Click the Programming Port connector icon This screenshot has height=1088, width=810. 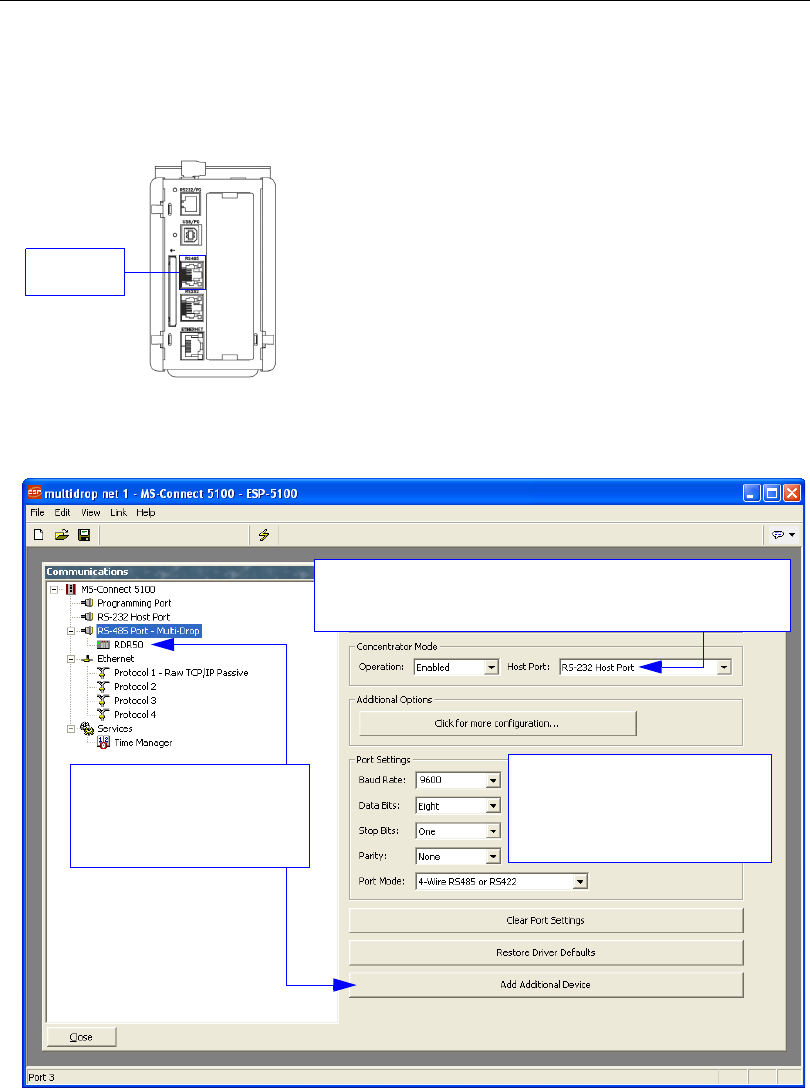point(87,603)
